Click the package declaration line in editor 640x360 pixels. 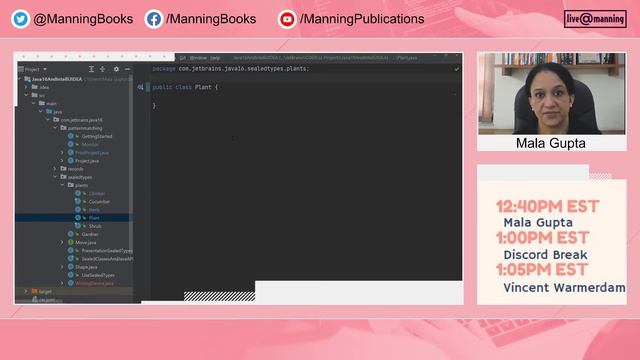click(x=231, y=69)
